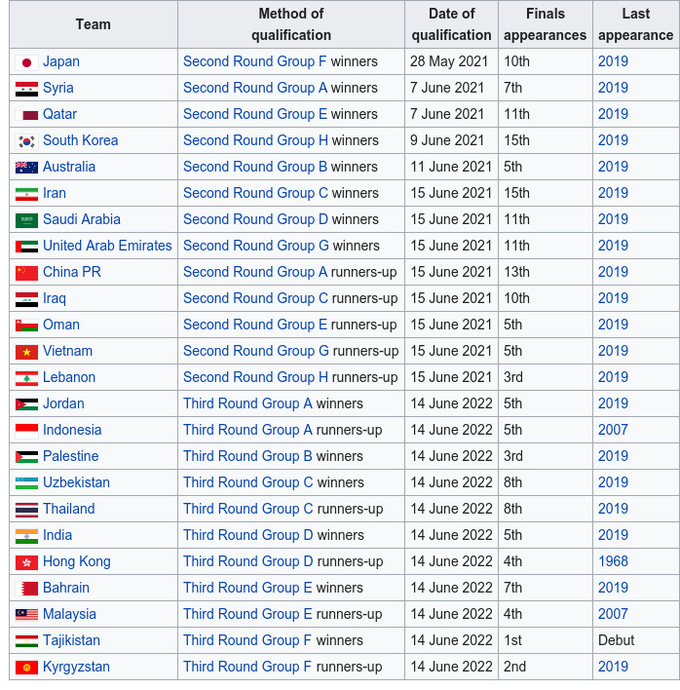The width and height of the screenshot is (680, 690).
Task: Open the Tajikistan team link
Action: (71, 641)
